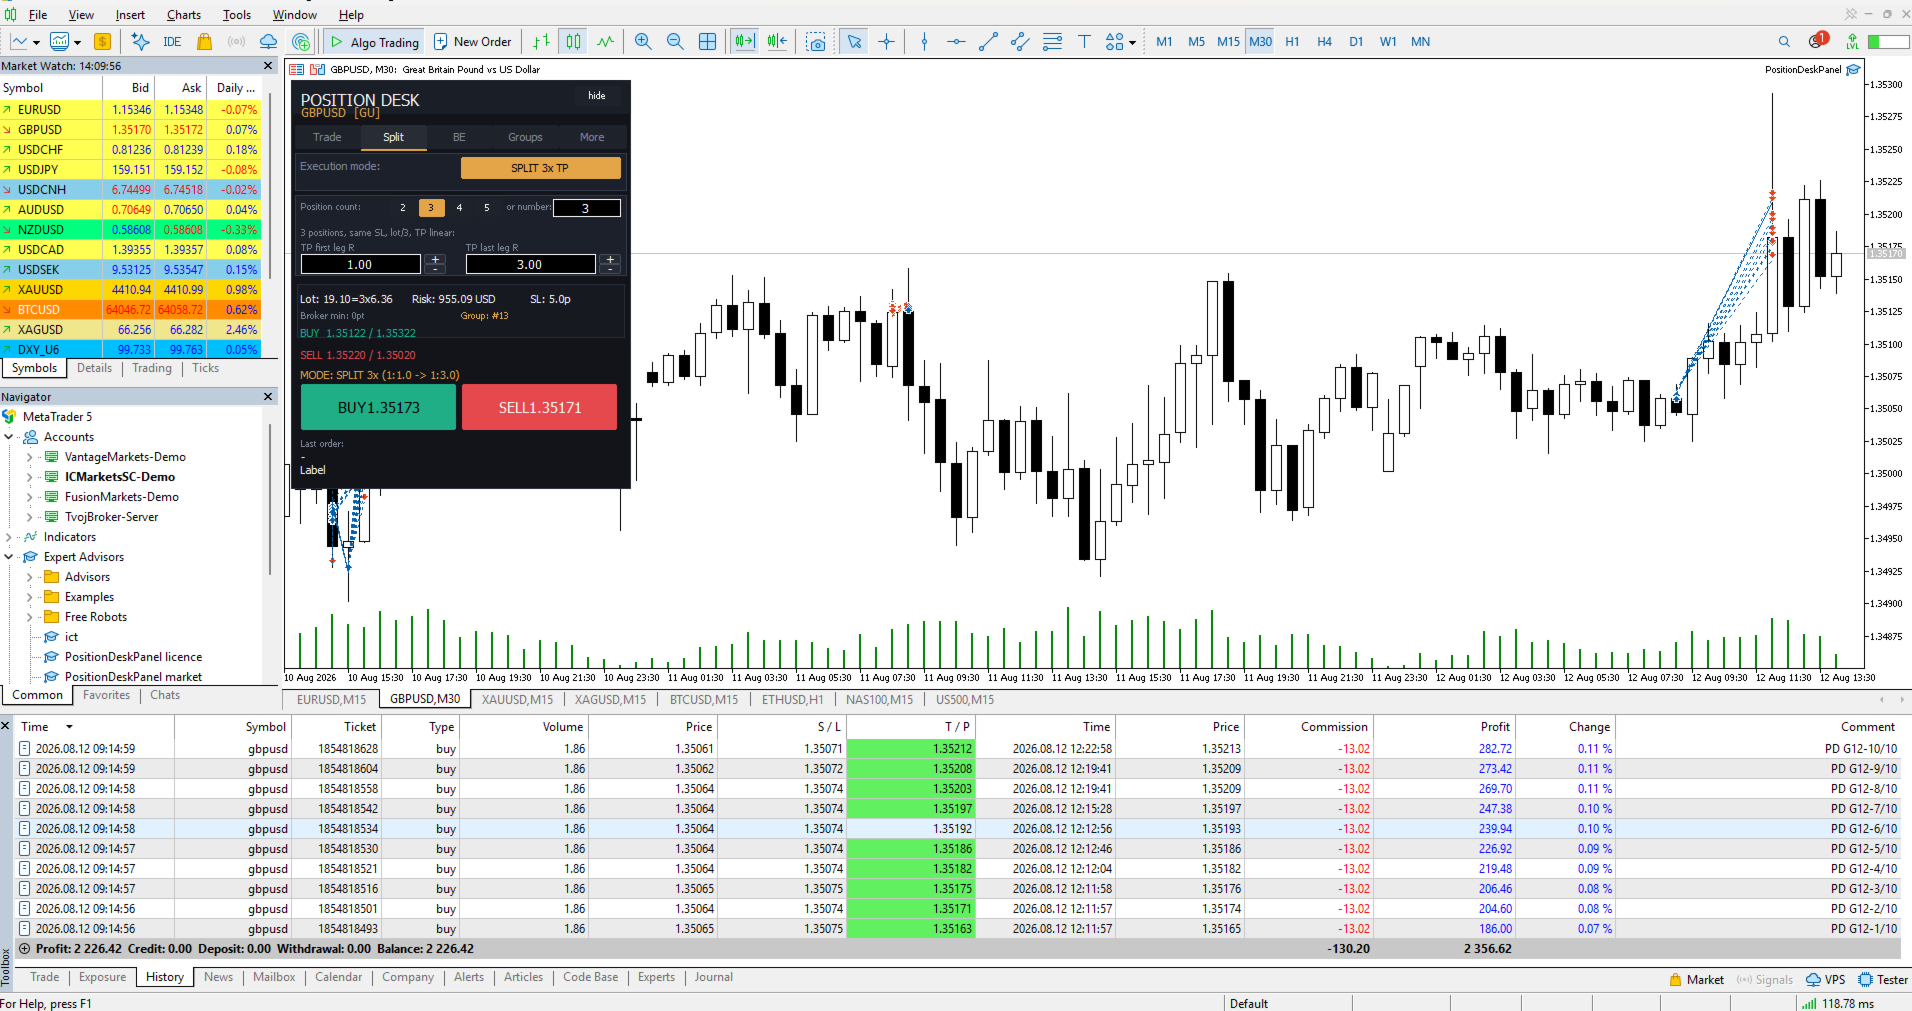Screen dimensions: 1912x1011
Task: Tile chart windows with grid icon
Action: [x=707, y=42]
